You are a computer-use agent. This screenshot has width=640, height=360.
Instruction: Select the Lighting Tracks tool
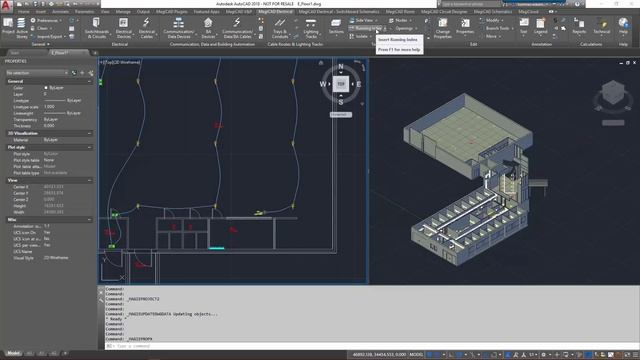[311, 28]
